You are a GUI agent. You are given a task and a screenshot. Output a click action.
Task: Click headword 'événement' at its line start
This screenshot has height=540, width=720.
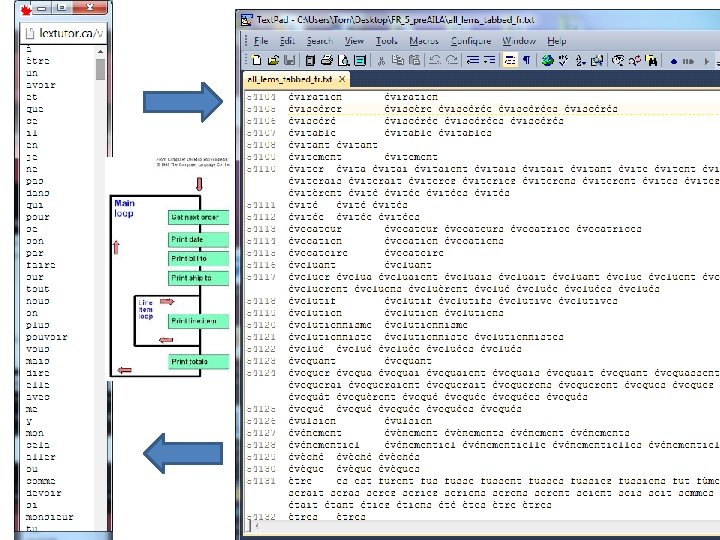click(x=315, y=433)
